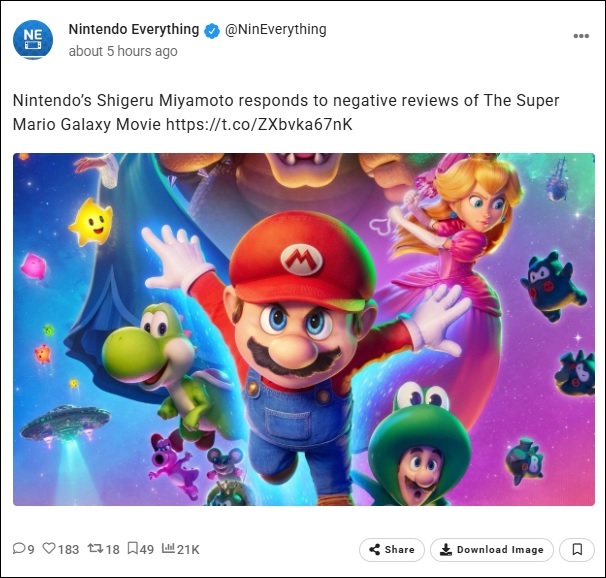Open the Nintendo Everything display name
This screenshot has height=578, width=606.
[x=133, y=30]
